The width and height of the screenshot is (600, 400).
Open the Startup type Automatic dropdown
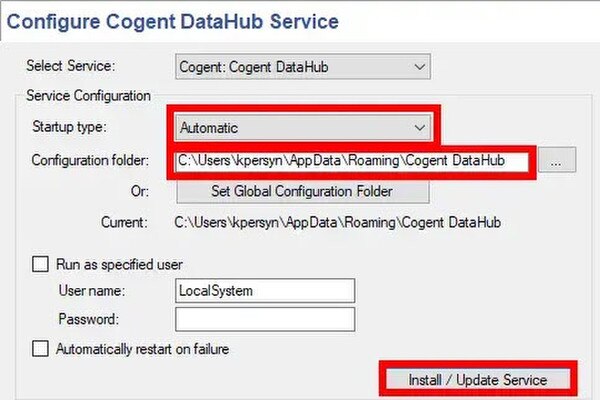coord(303,127)
